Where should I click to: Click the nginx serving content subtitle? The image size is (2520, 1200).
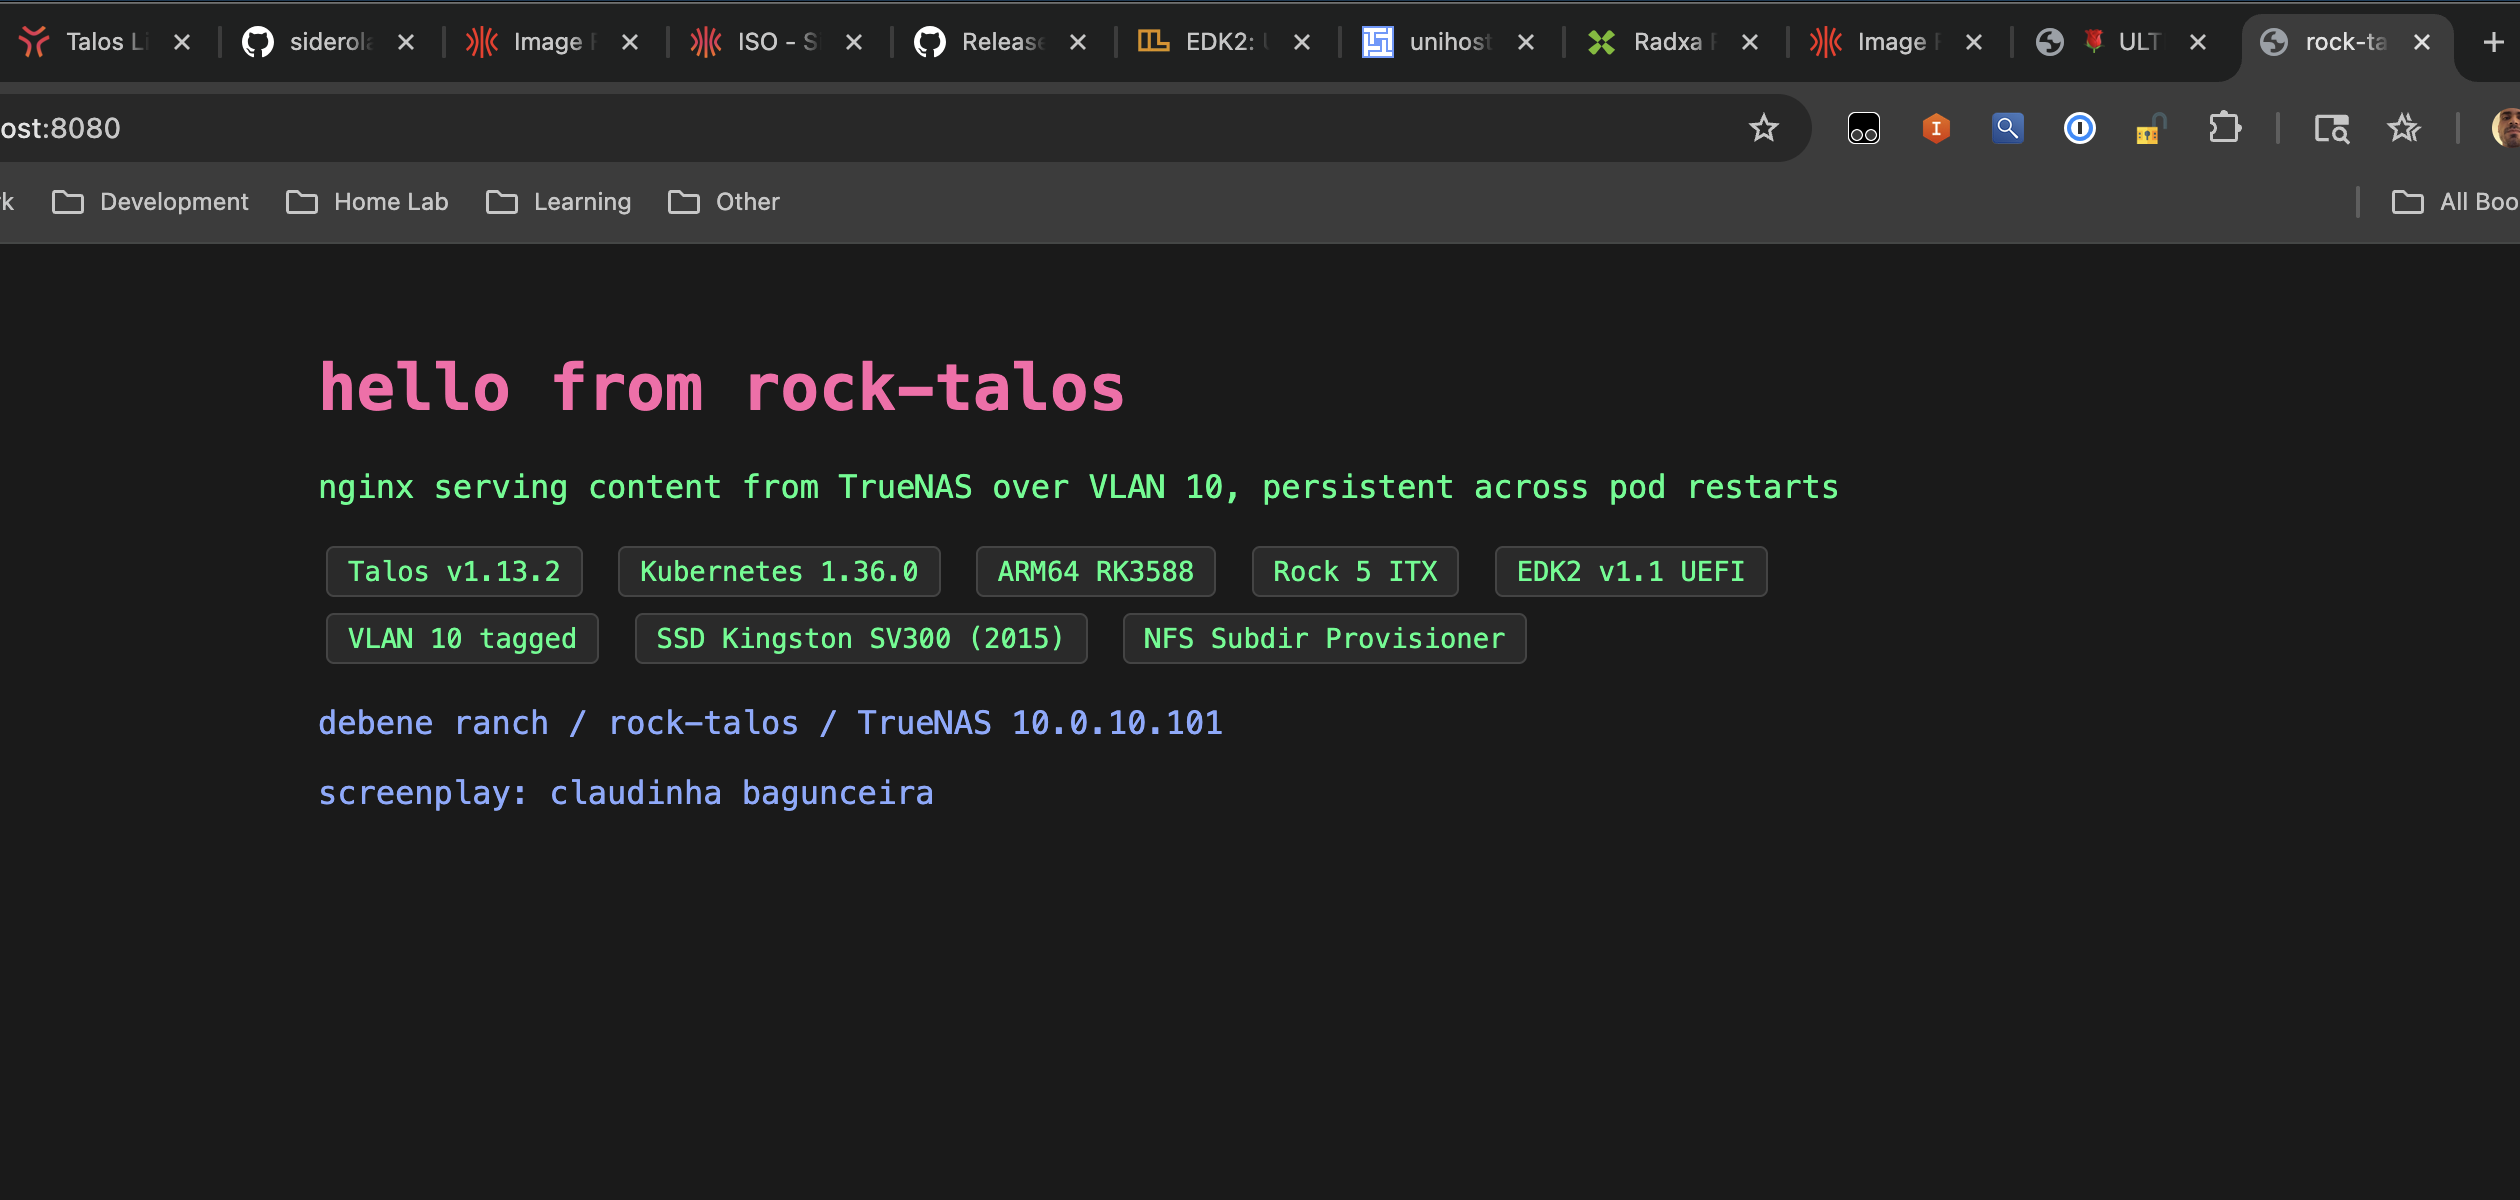pyautogui.click(x=1078, y=487)
